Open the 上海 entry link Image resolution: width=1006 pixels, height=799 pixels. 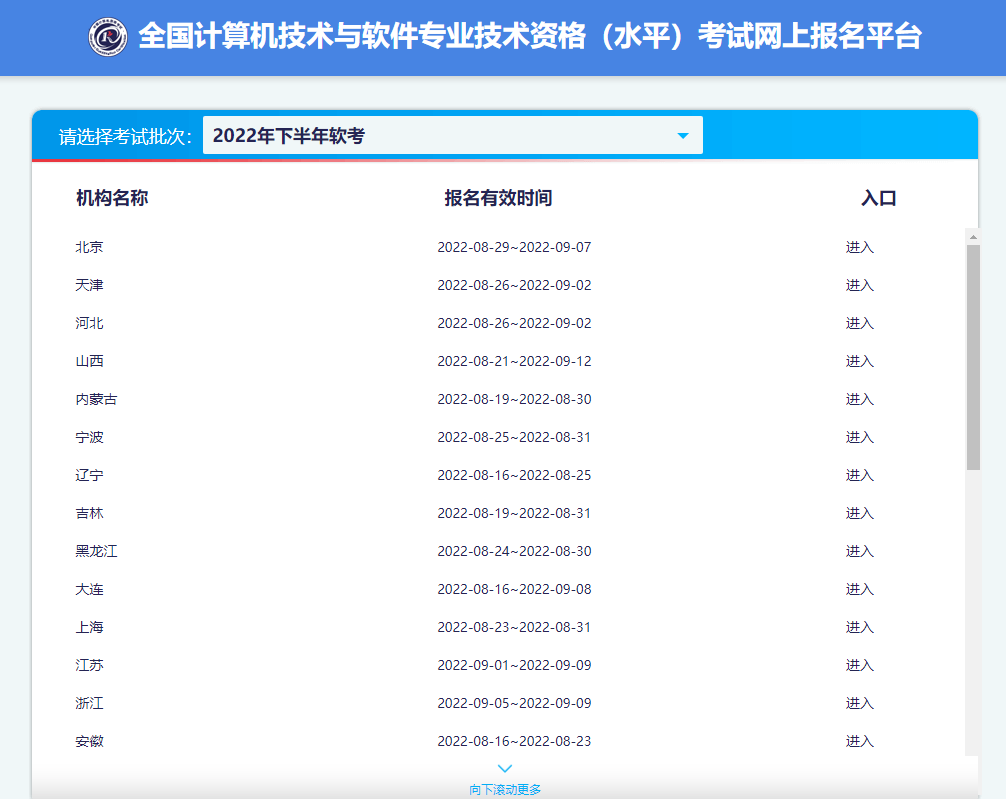[859, 627]
